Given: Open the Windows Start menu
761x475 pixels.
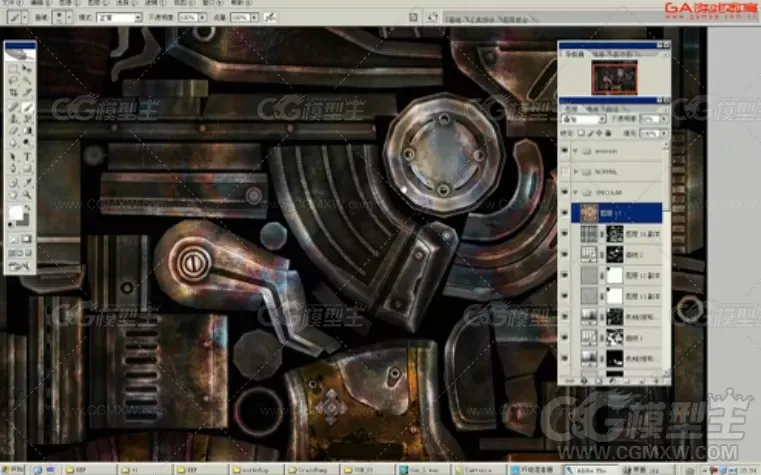Looking at the screenshot, I should [x=14, y=470].
